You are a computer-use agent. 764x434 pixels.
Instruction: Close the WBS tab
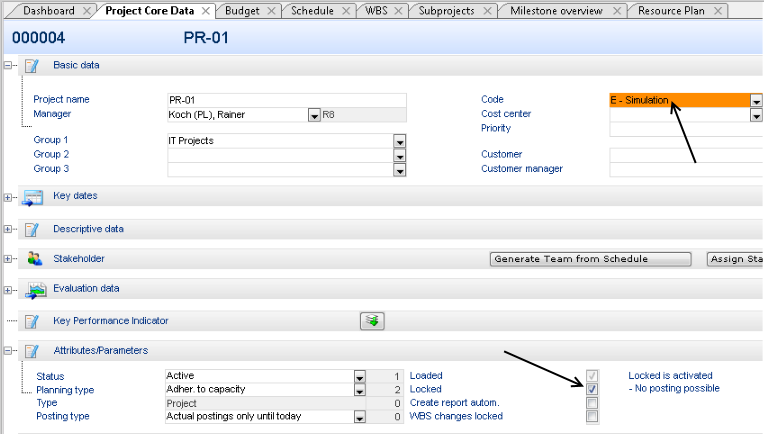coord(399,11)
